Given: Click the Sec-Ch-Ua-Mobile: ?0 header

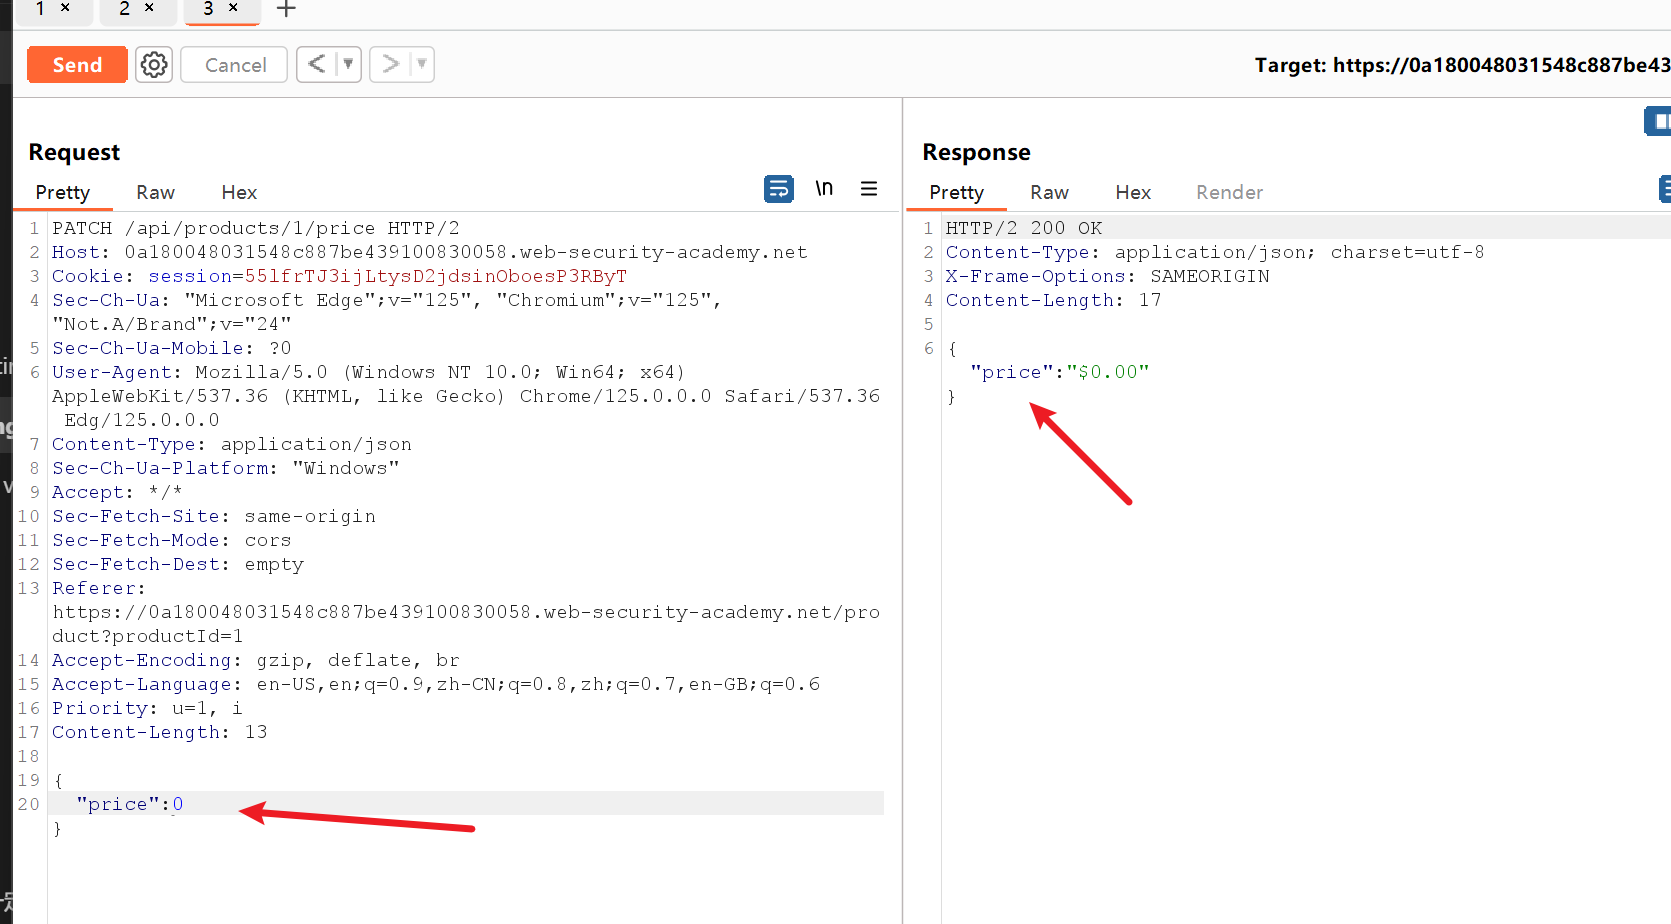Looking at the screenshot, I should click(172, 348).
